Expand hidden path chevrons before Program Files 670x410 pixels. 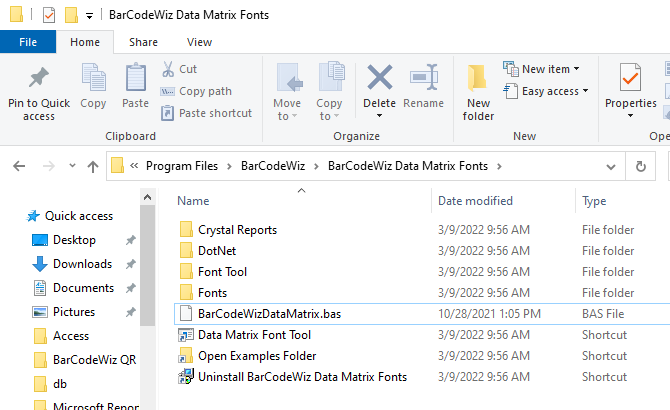[x=134, y=165]
